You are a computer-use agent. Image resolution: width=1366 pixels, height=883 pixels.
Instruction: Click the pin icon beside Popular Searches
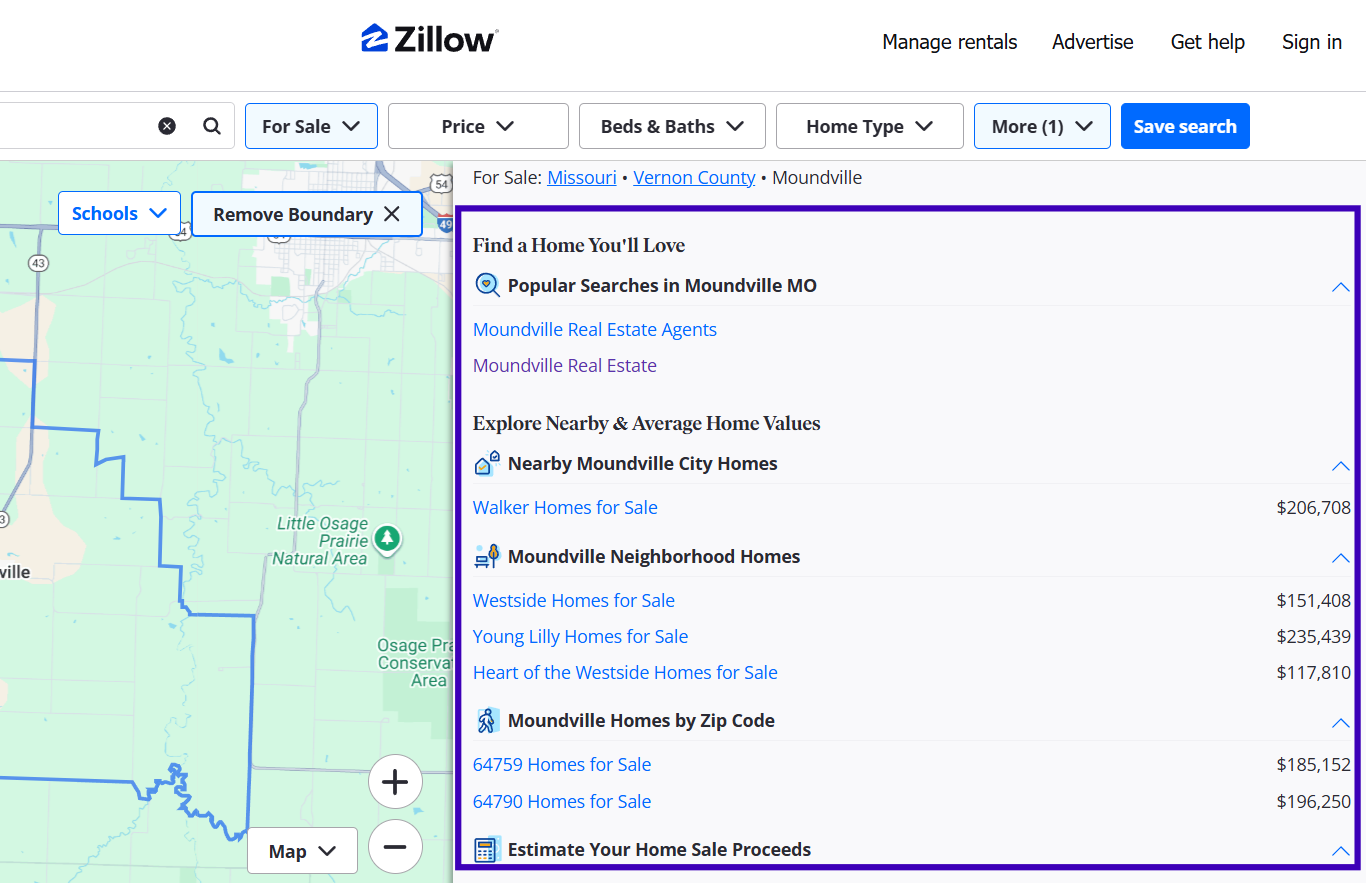coord(487,284)
